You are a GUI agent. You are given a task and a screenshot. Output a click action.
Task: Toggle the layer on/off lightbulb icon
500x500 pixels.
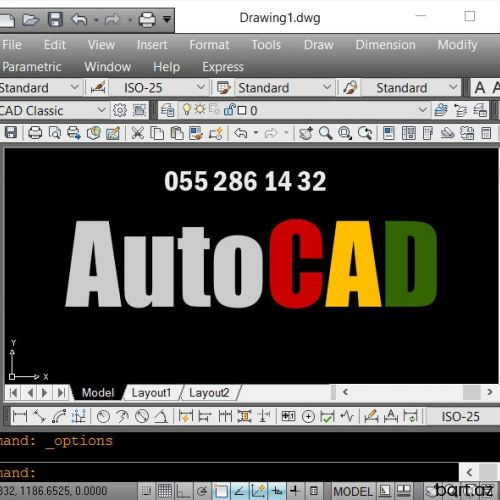[187, 109]
